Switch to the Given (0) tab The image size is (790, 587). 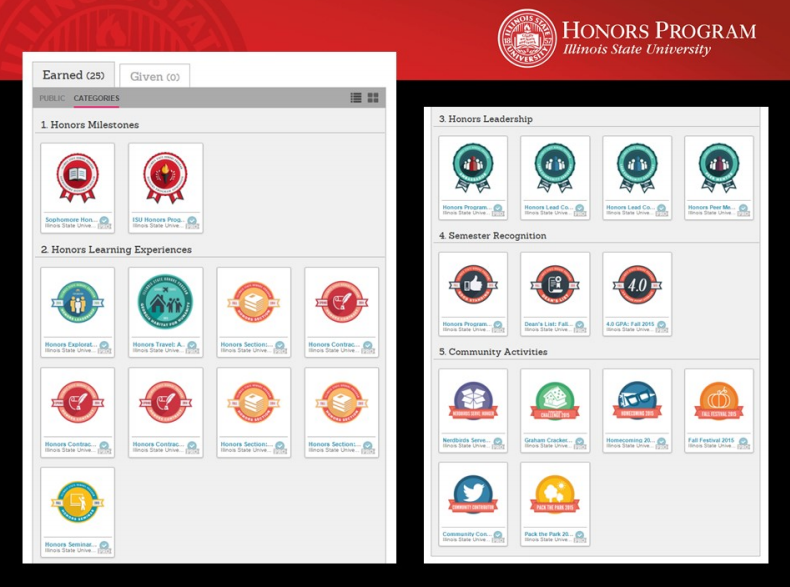tap(154, 77)
